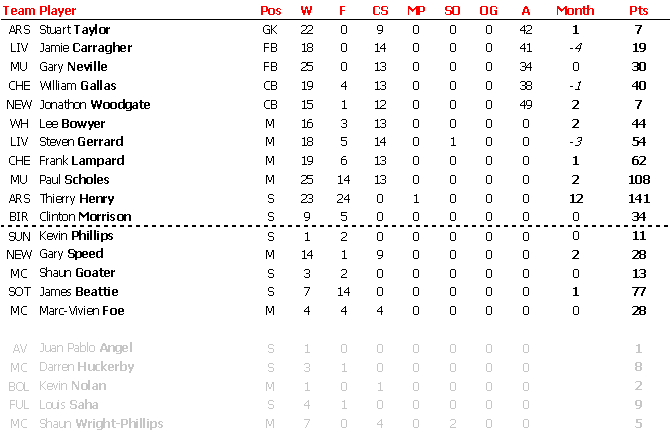Click Thierry Henry's 141 points value

pos(639,199)
